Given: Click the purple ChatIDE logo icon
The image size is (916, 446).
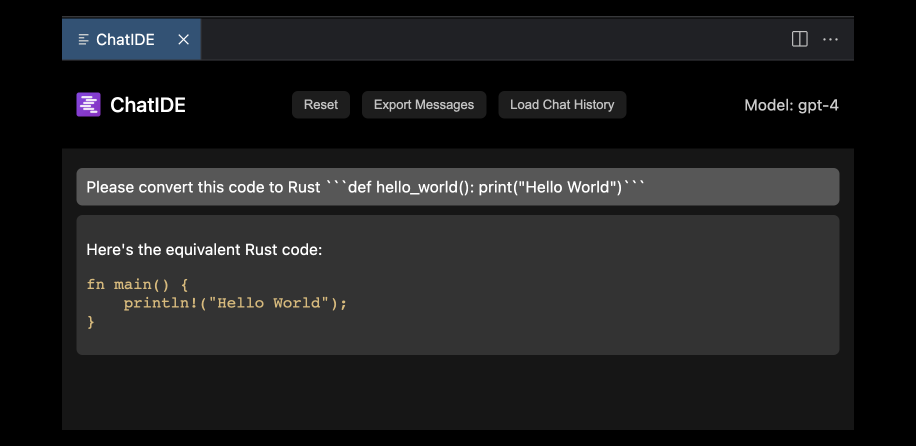Looking at the screenshot, I should coord(88,105).
